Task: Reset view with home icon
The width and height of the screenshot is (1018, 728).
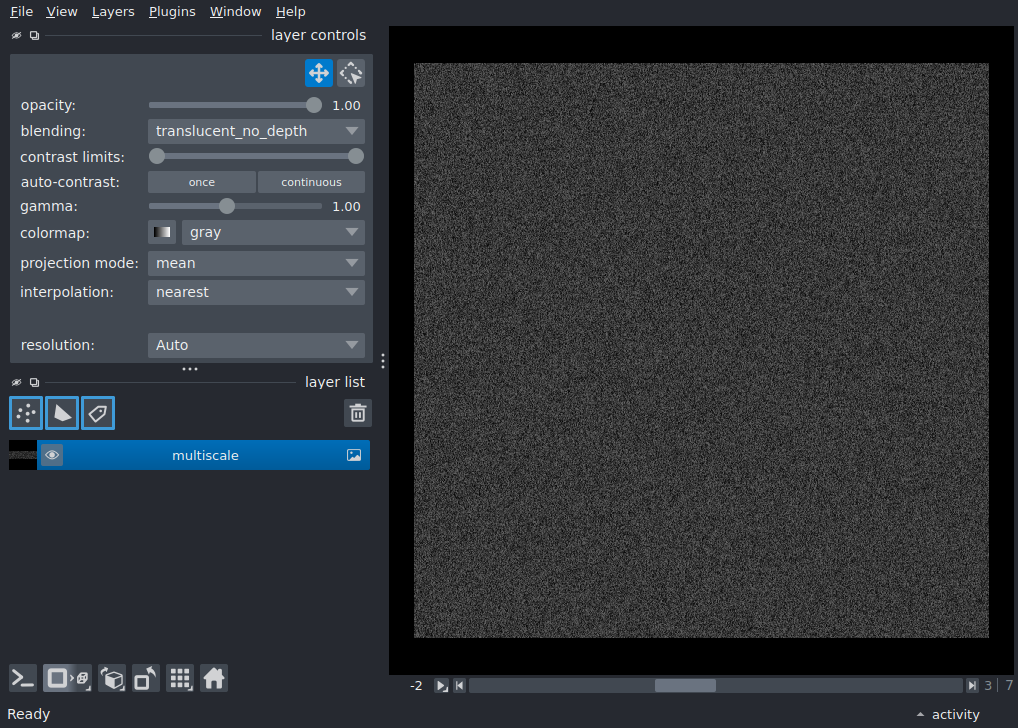Action: (x=214, y=679)
